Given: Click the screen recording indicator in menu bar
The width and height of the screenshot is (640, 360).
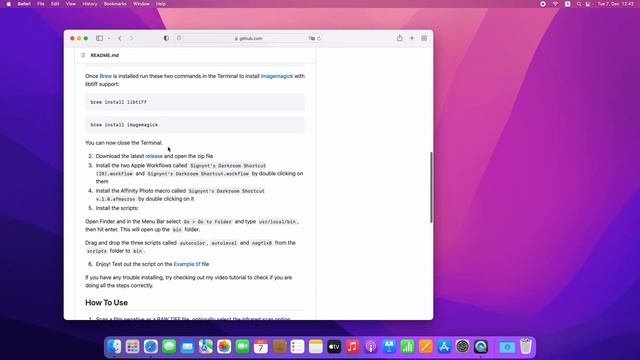Looking at the screenshot, I should point(543,4).
